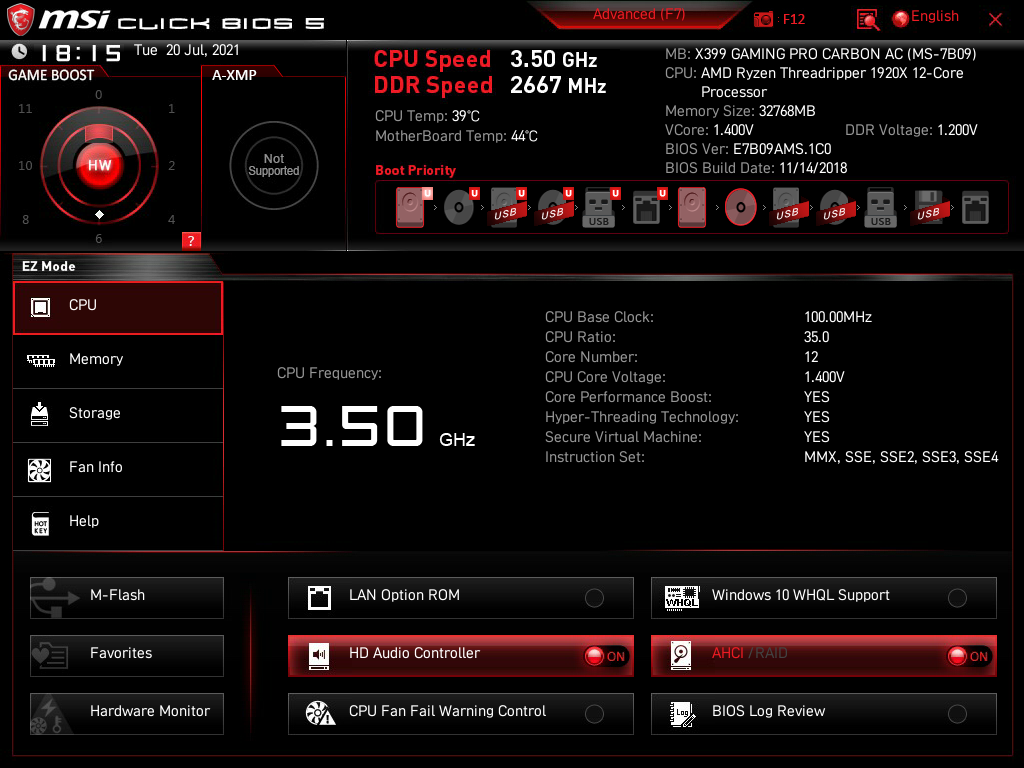This screenshot has width=1024, height=768.
Task: Click the DDR Speed 2667 MHz readout
Action: click(x=490, y=85)
